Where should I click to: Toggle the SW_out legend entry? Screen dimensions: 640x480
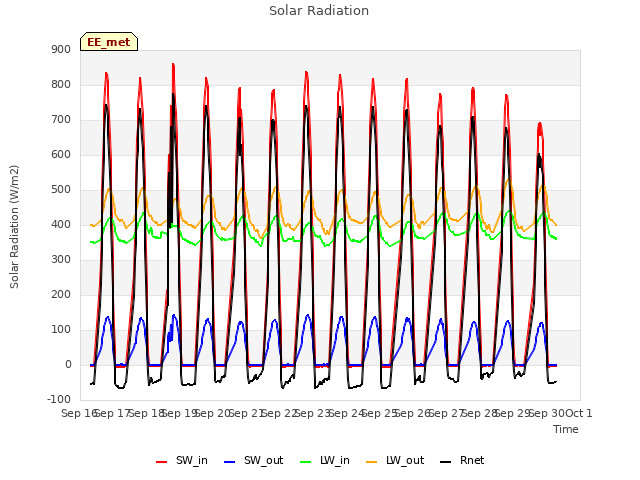(253, 460)
